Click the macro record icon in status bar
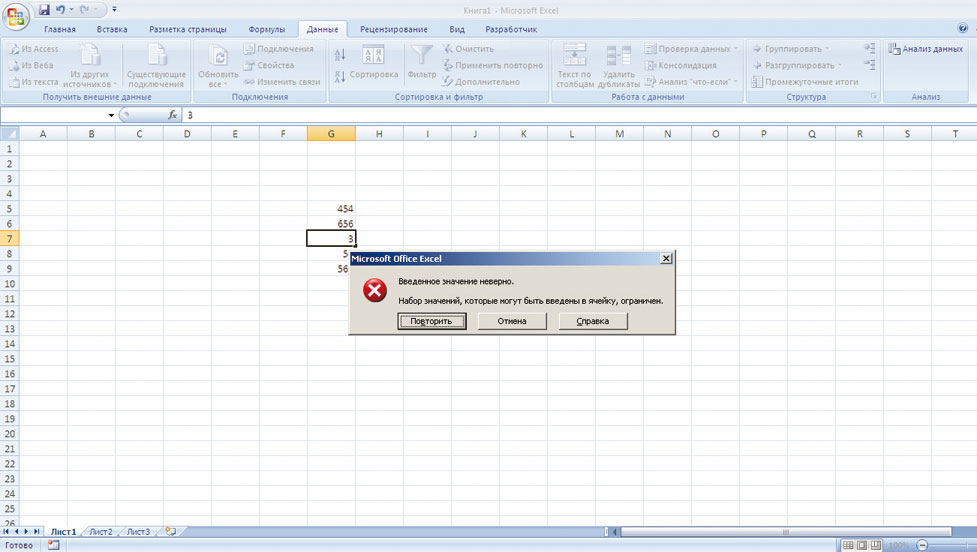Image resolution: width=977 pixels, height=552 pixels. coord(54,545)
